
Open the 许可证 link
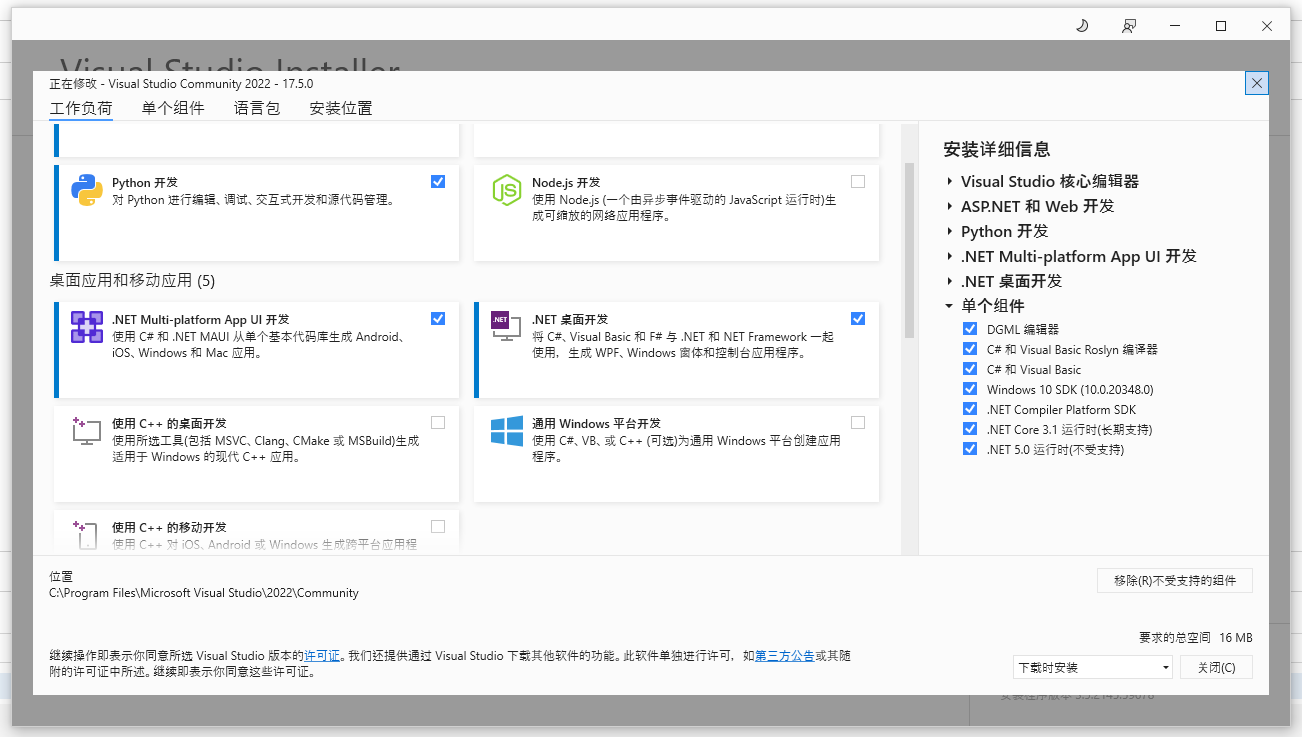coord(322,656)
